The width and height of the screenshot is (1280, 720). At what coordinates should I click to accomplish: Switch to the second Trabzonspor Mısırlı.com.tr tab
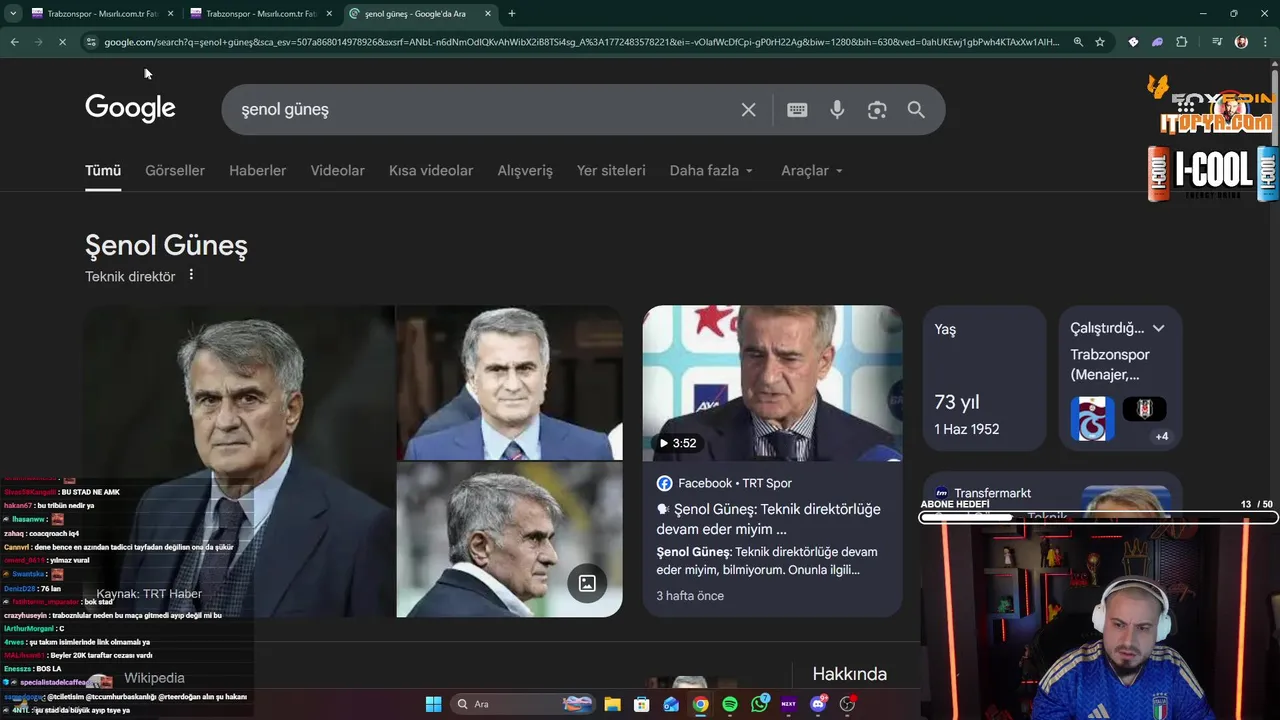point(260,13)
